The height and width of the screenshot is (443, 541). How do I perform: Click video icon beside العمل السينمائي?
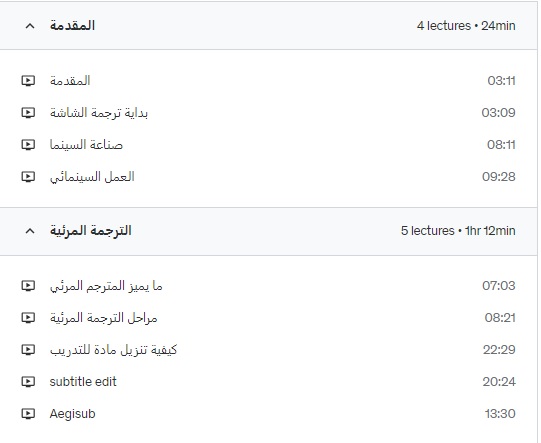coord(28,177)
